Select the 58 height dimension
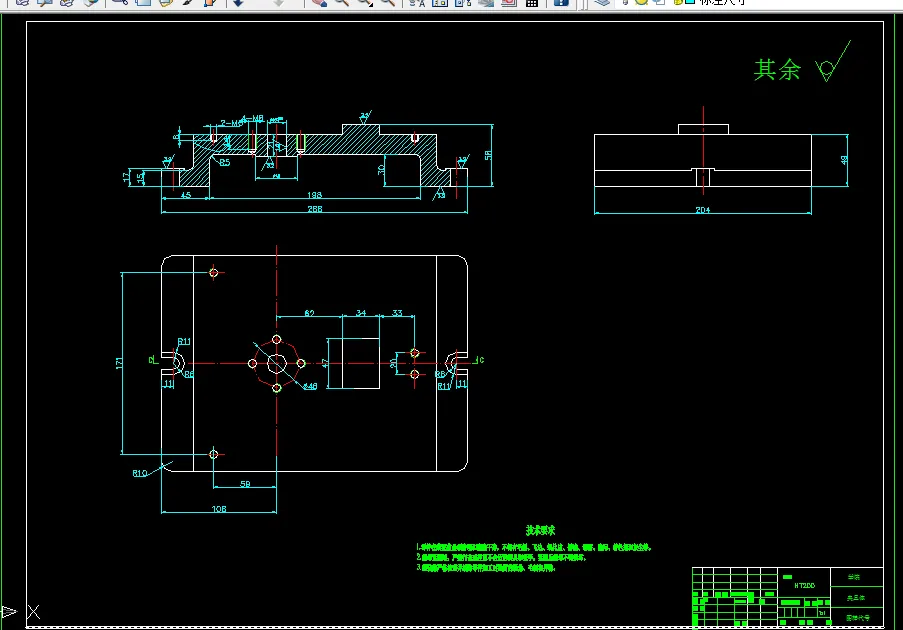The width and height of the screenshot is (903, 630). pyautogui.click(x=488, y=155)
